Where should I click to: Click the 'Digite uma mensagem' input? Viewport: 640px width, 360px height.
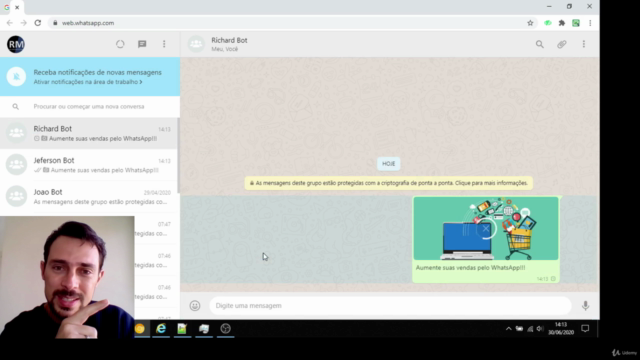(390, 305)
